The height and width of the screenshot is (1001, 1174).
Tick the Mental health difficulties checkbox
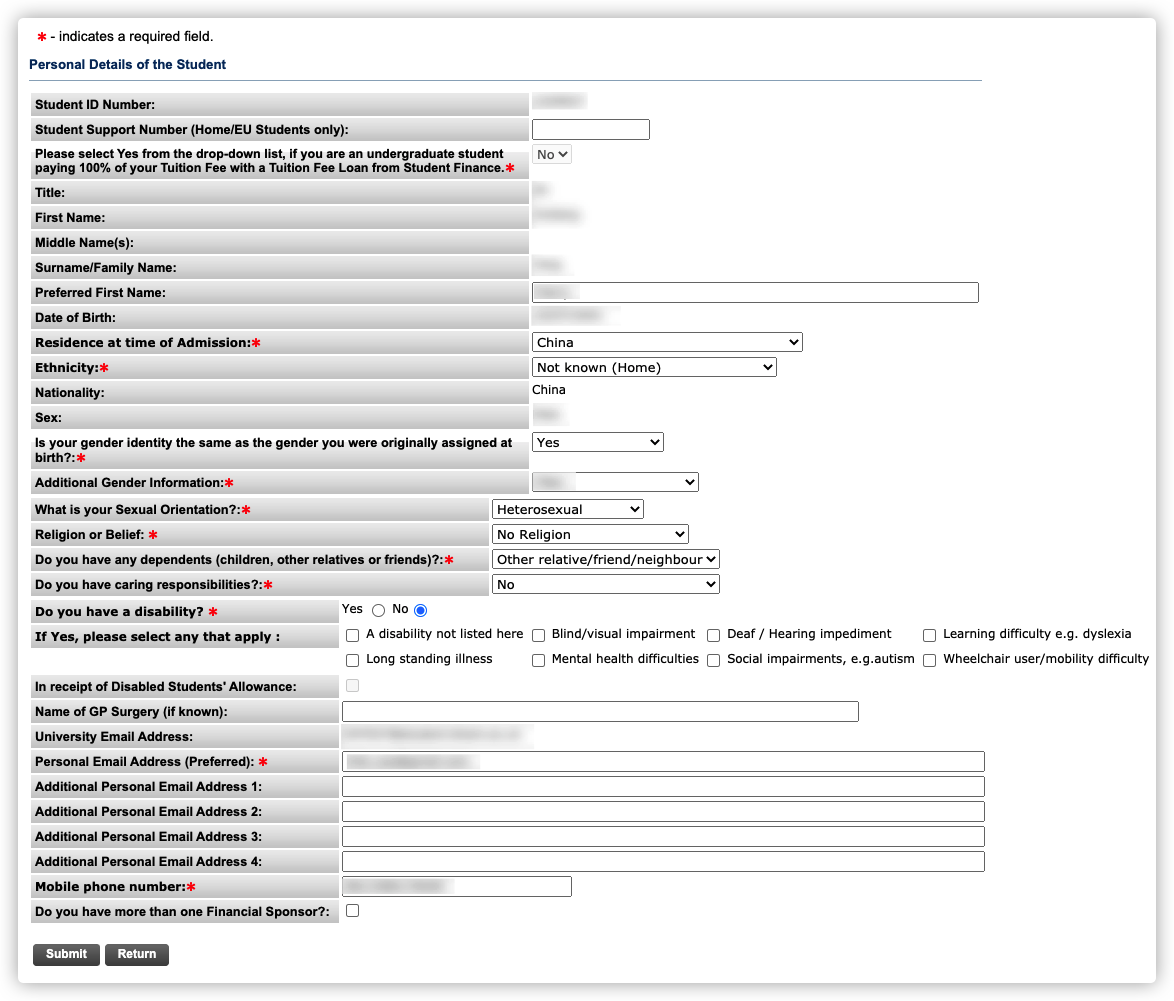(538, 660)
